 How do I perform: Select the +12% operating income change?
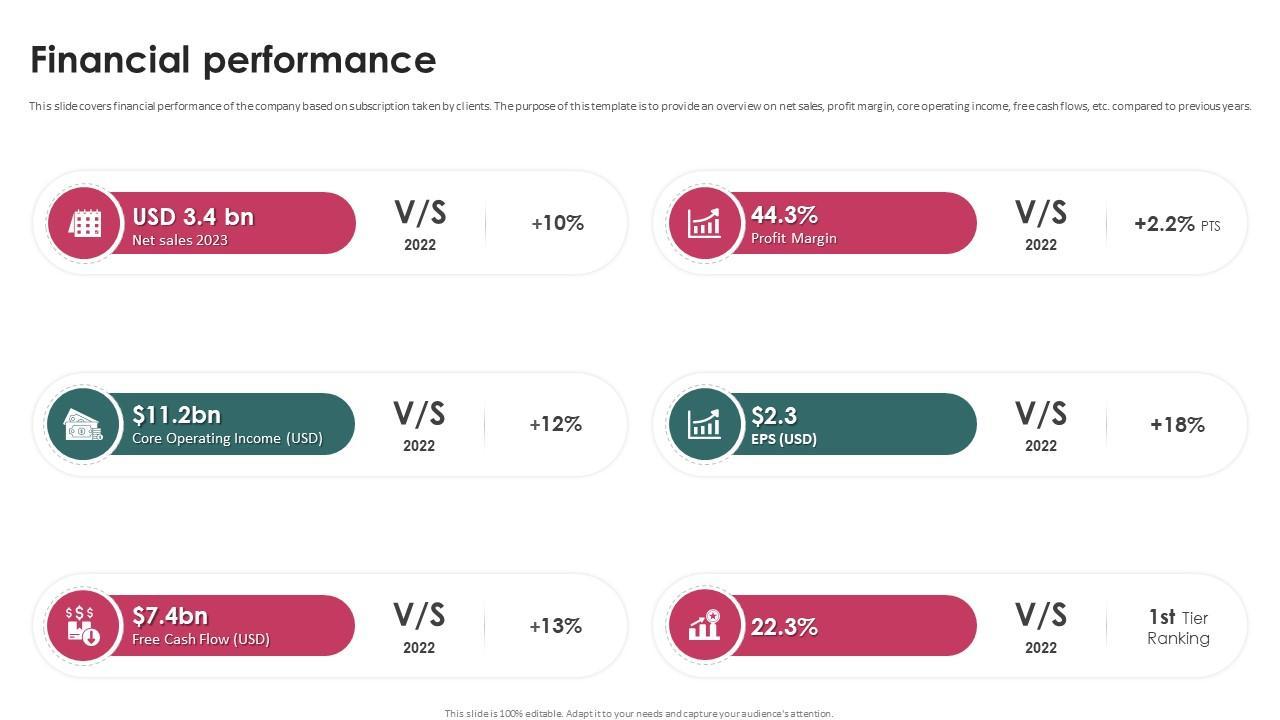[555, 424]
